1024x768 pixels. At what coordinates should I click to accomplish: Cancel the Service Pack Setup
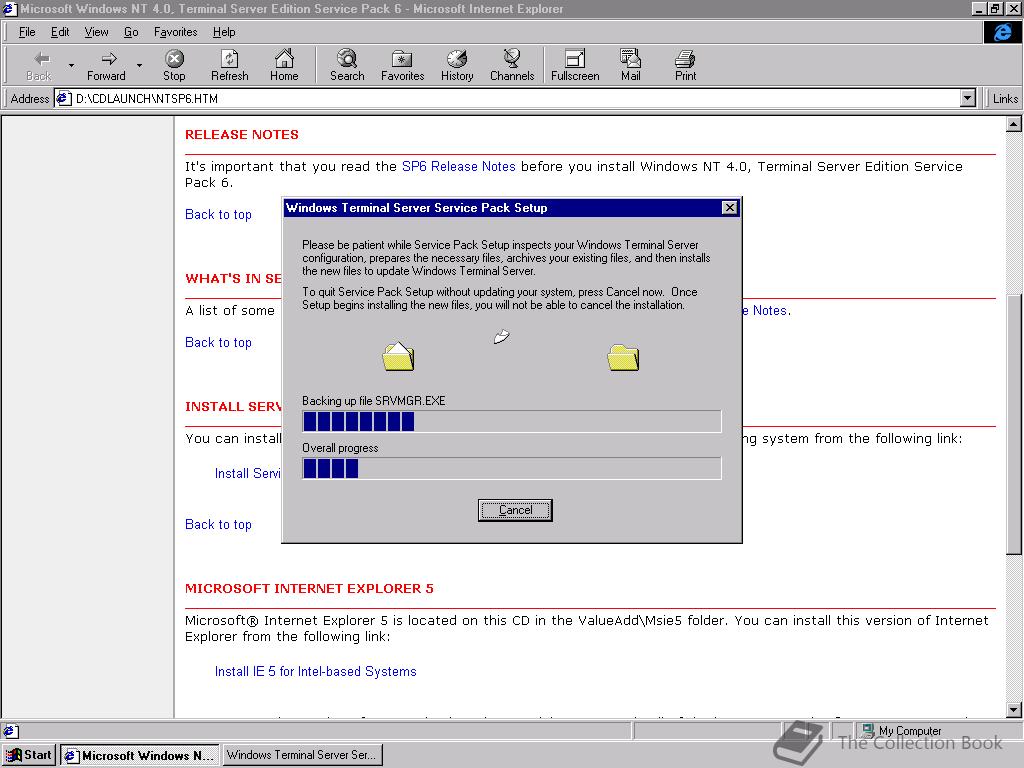[x=515, y=510]
